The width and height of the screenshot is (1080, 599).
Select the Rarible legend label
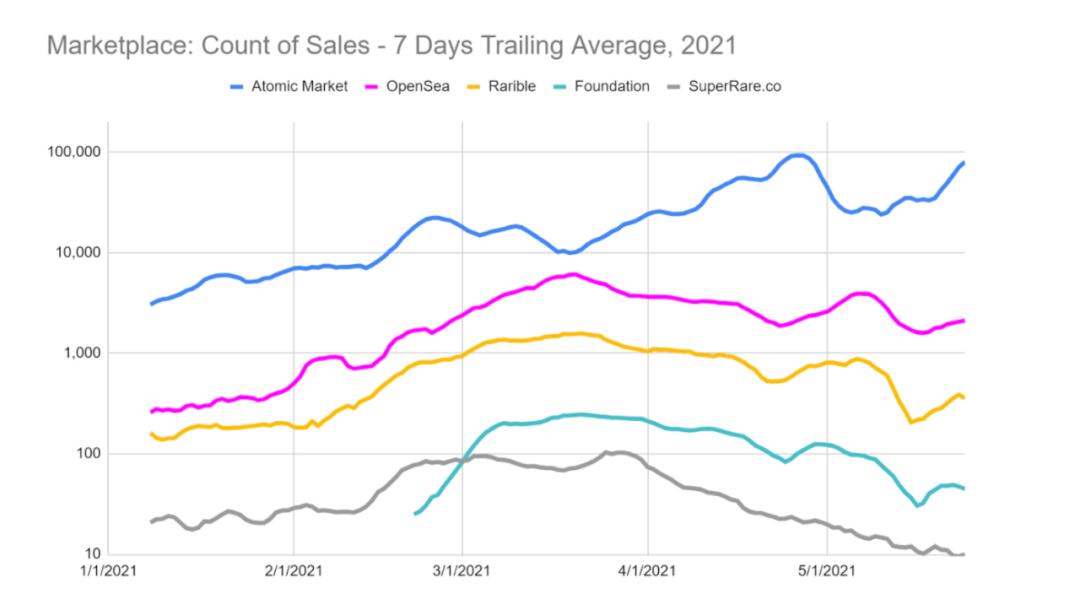tap(513, 87)
